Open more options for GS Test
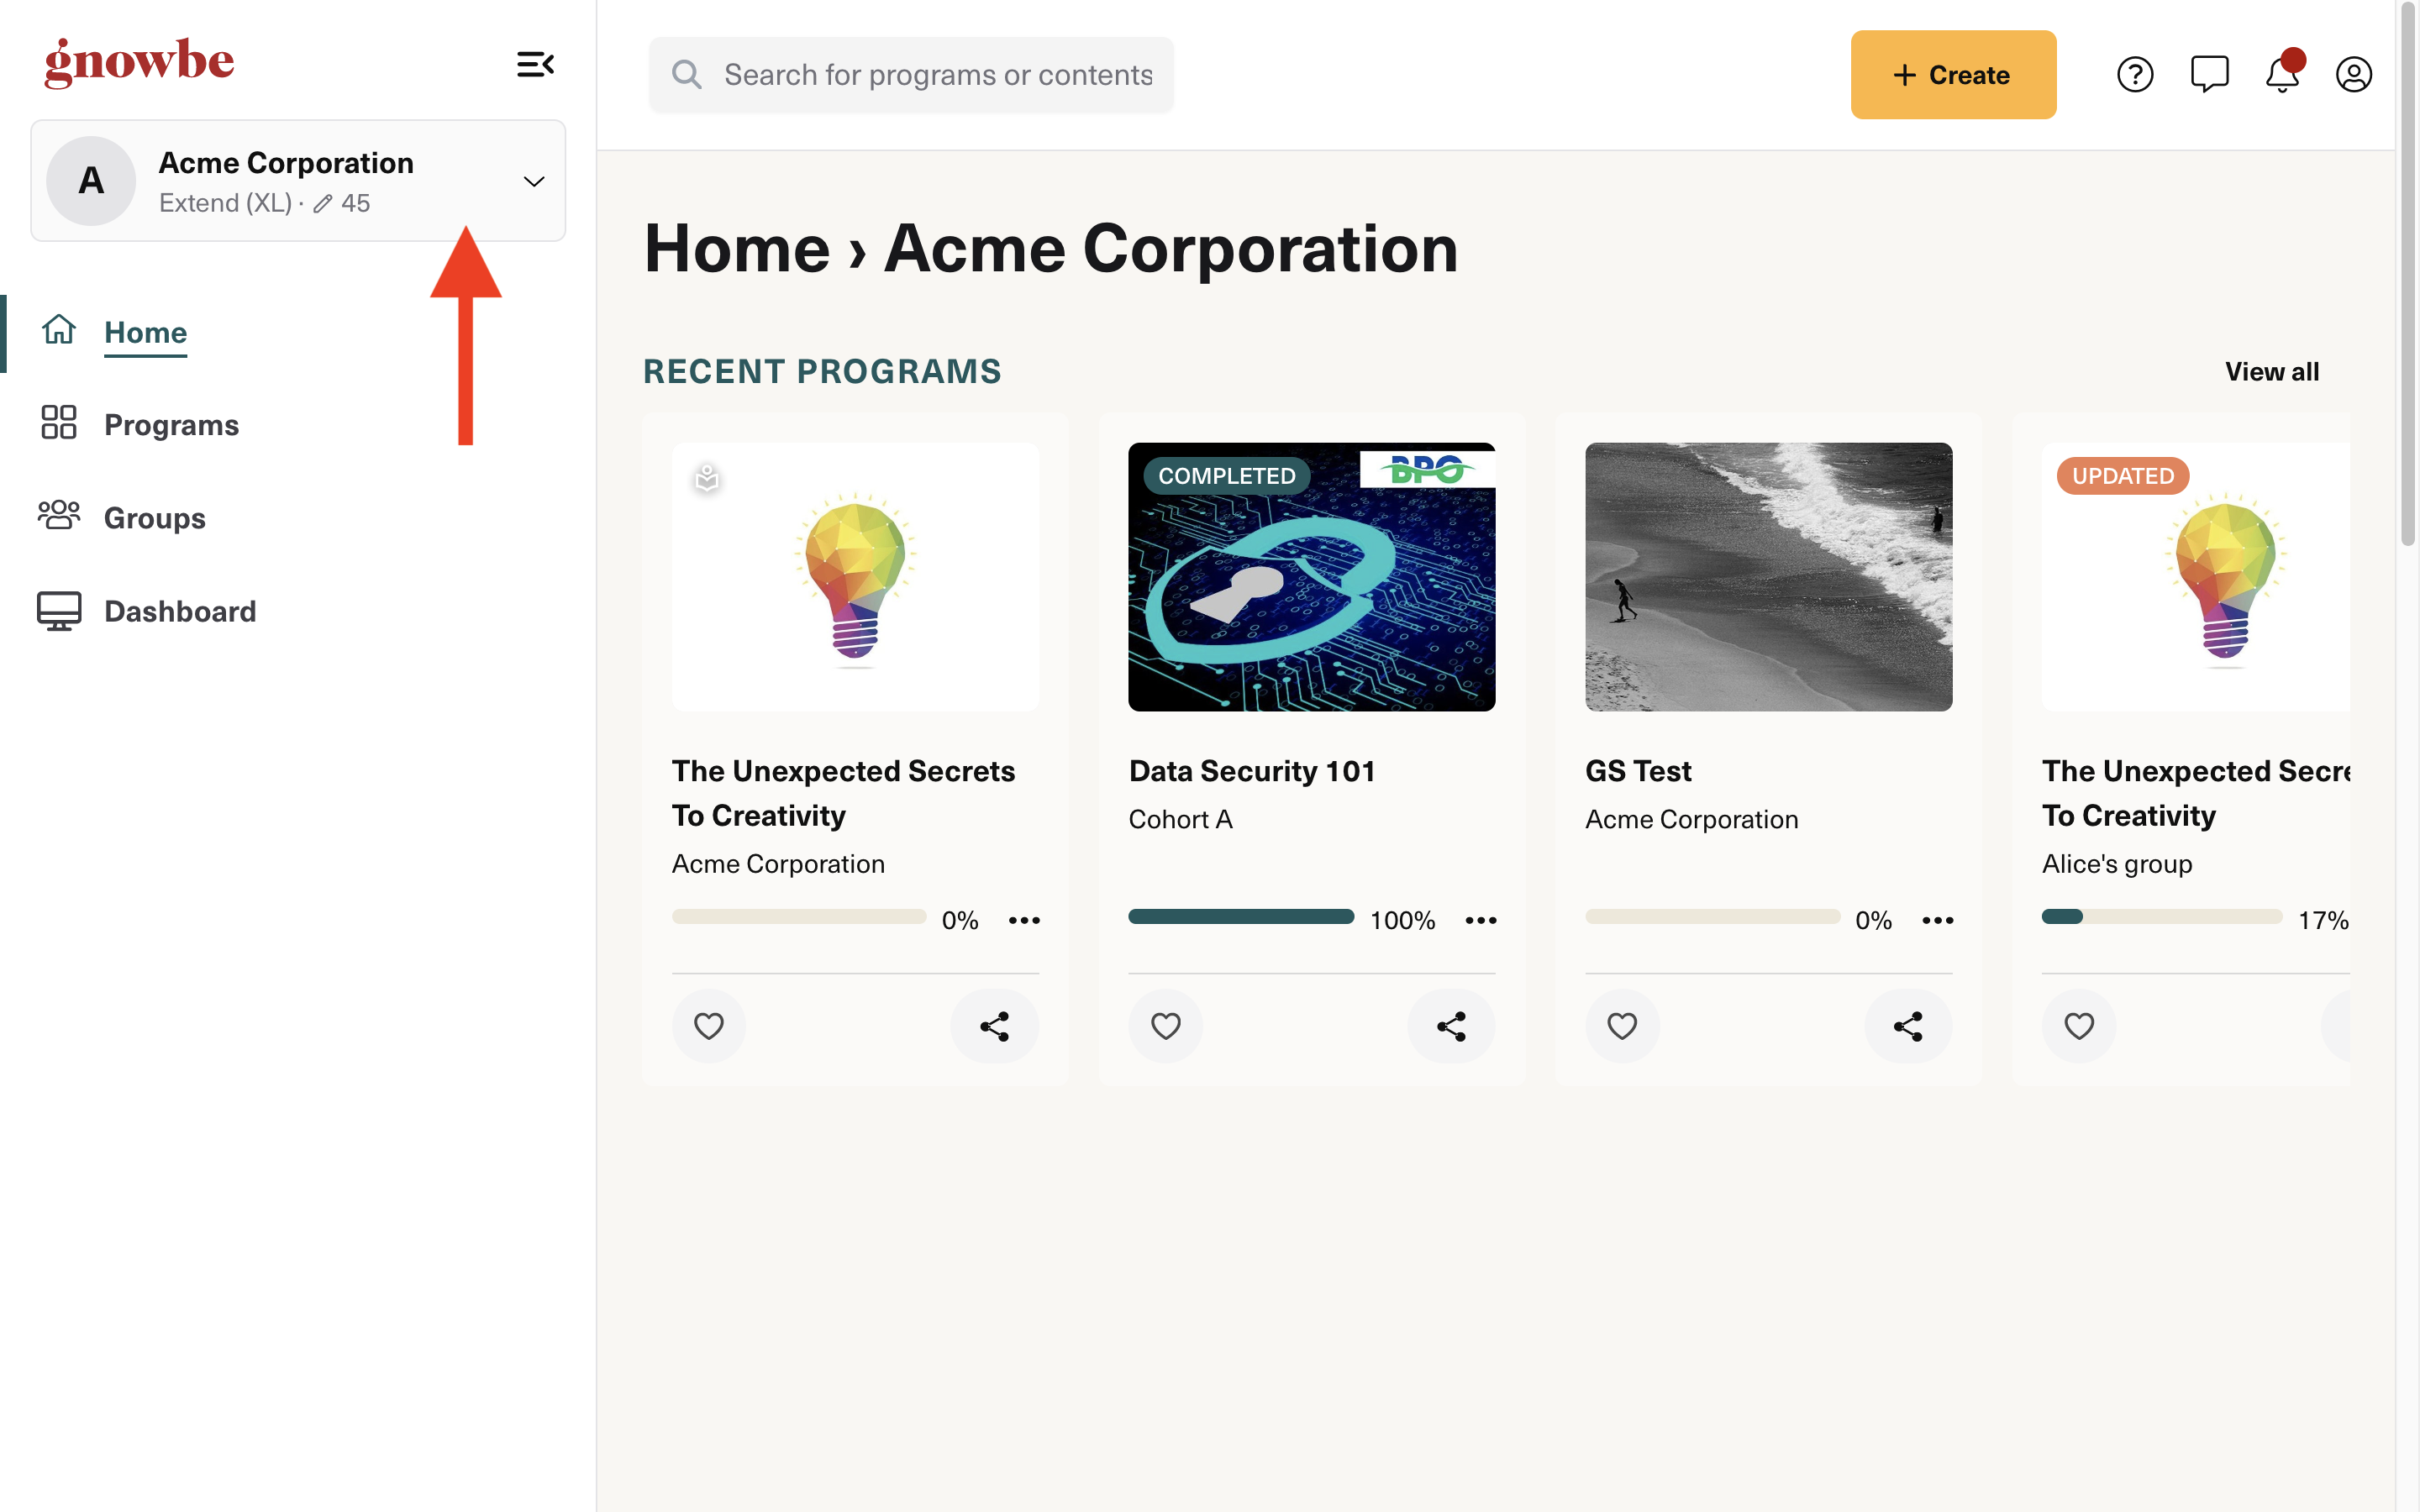Image resolution: width=2420 pixels, height=1512 pixels. click(1937, 920)
